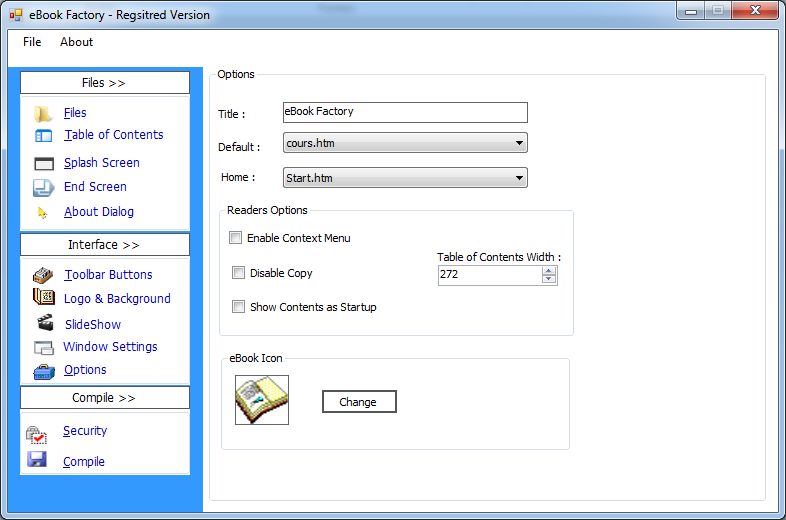Open the File menu

click(x=32, y=42)
